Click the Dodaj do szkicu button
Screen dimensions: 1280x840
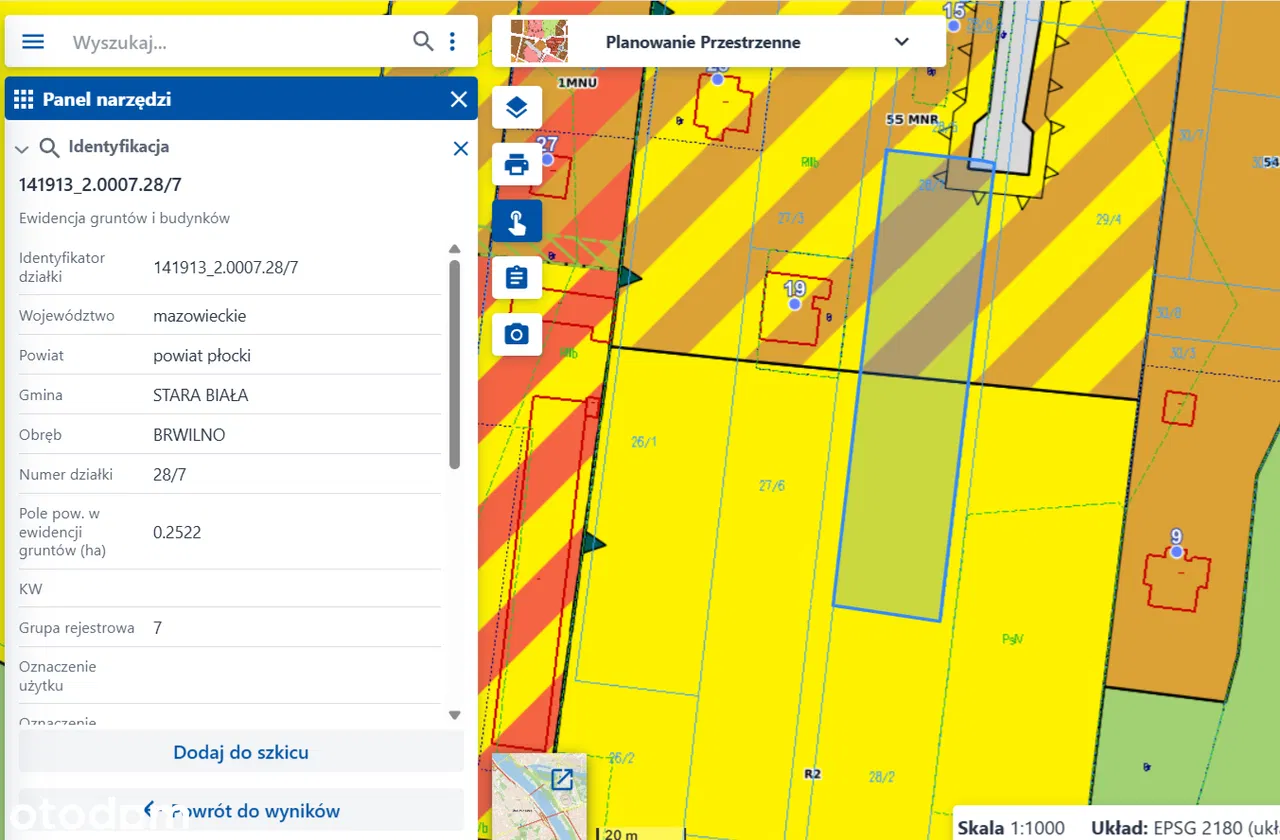(x=240, y=752)
